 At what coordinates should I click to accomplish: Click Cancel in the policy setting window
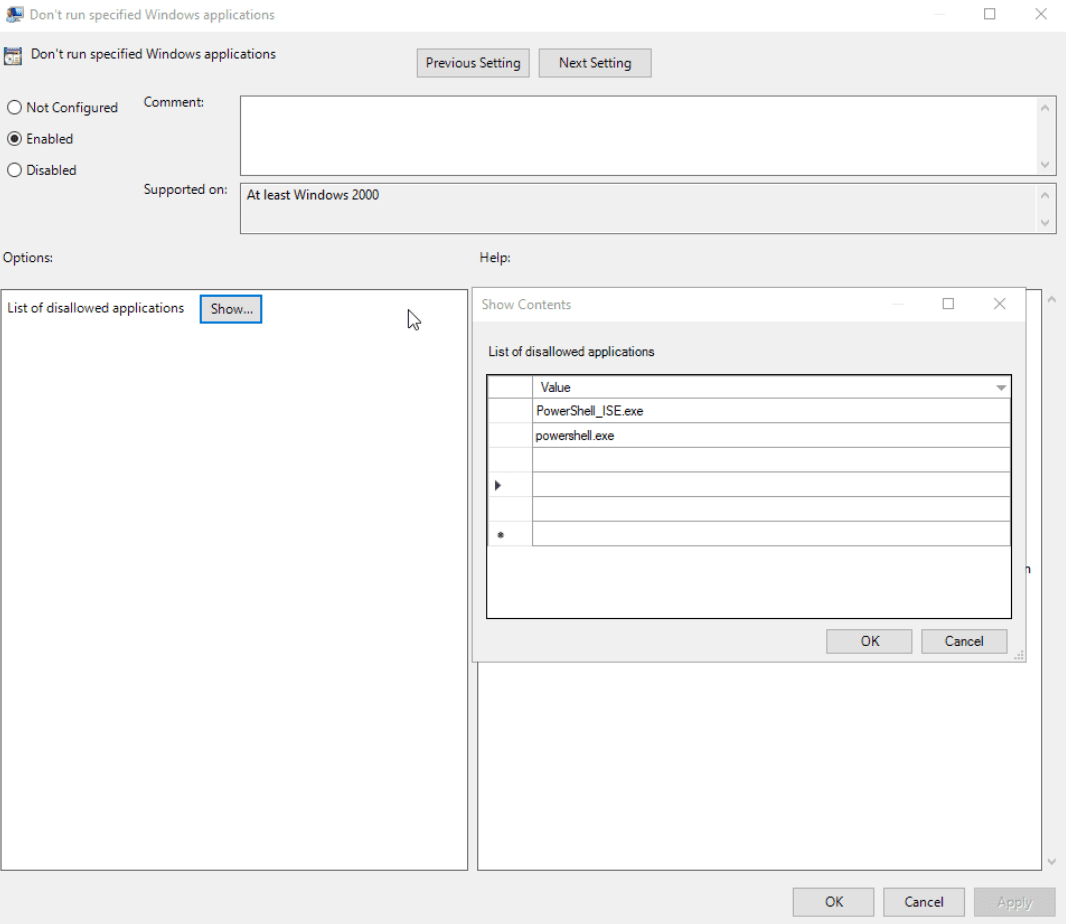(x=924, y=902)
